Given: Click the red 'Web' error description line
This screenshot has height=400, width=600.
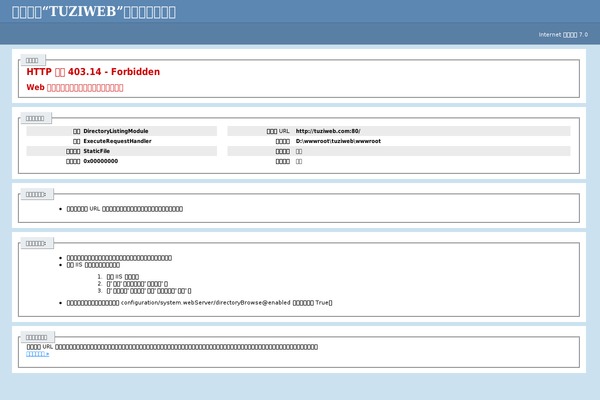Looking at the screenshot, I should (75, 88).
